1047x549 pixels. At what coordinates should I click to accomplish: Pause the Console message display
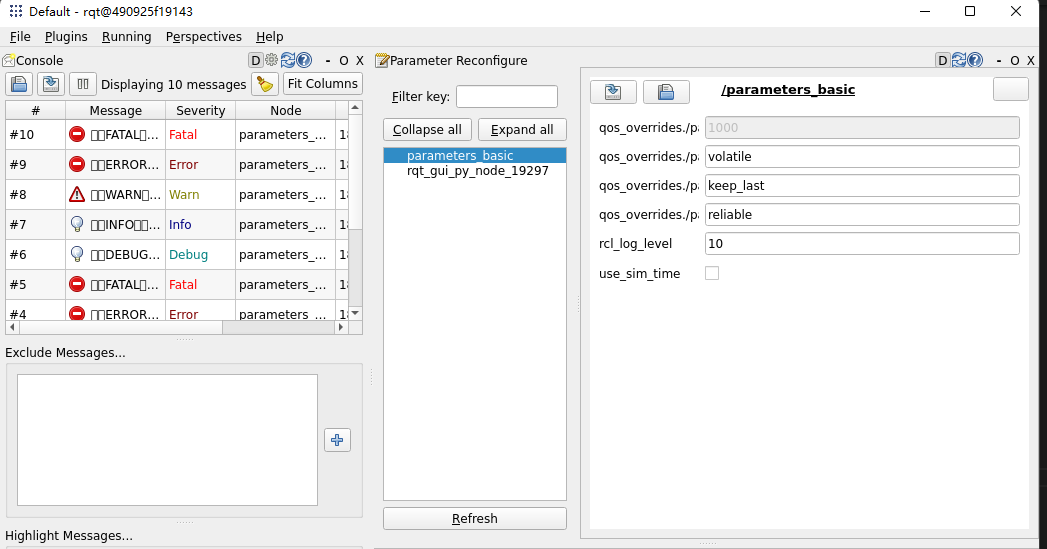coord(82,85)
